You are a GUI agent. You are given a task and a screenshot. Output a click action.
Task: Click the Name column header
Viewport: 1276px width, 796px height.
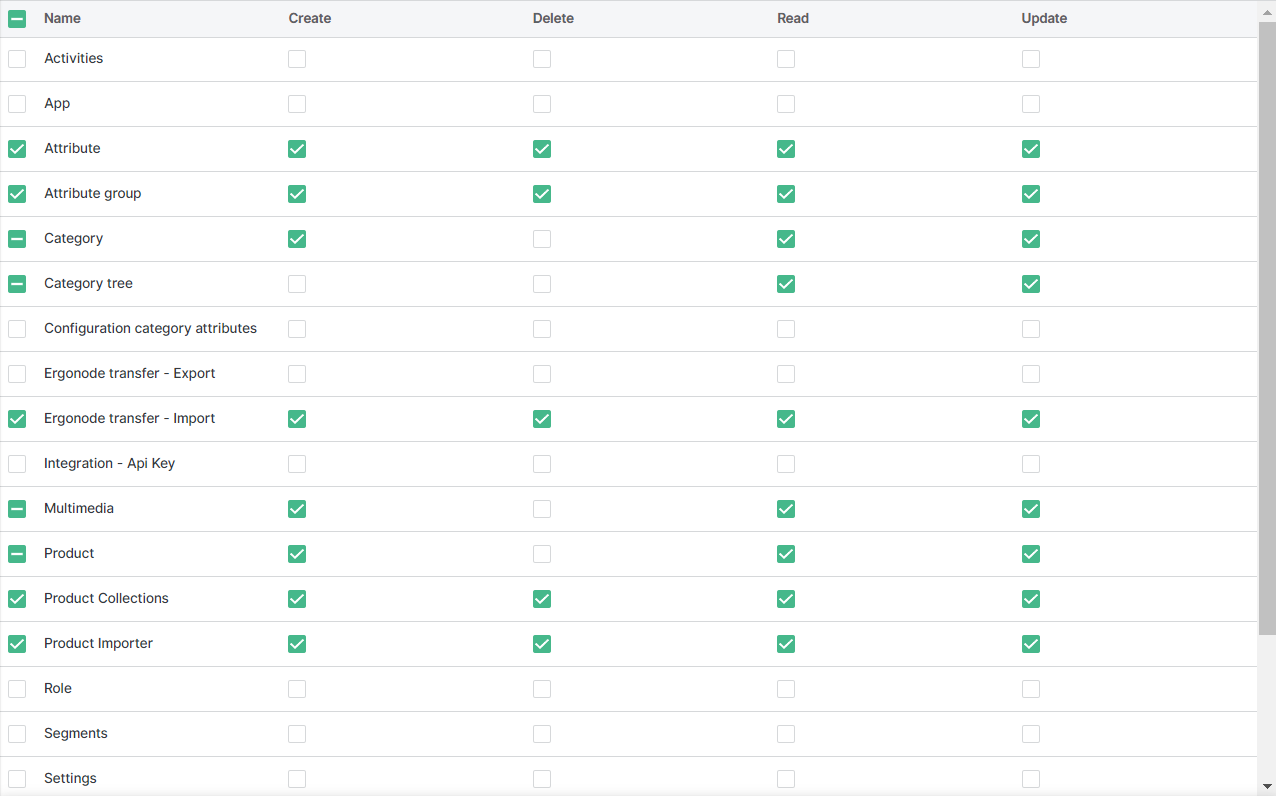63,19
